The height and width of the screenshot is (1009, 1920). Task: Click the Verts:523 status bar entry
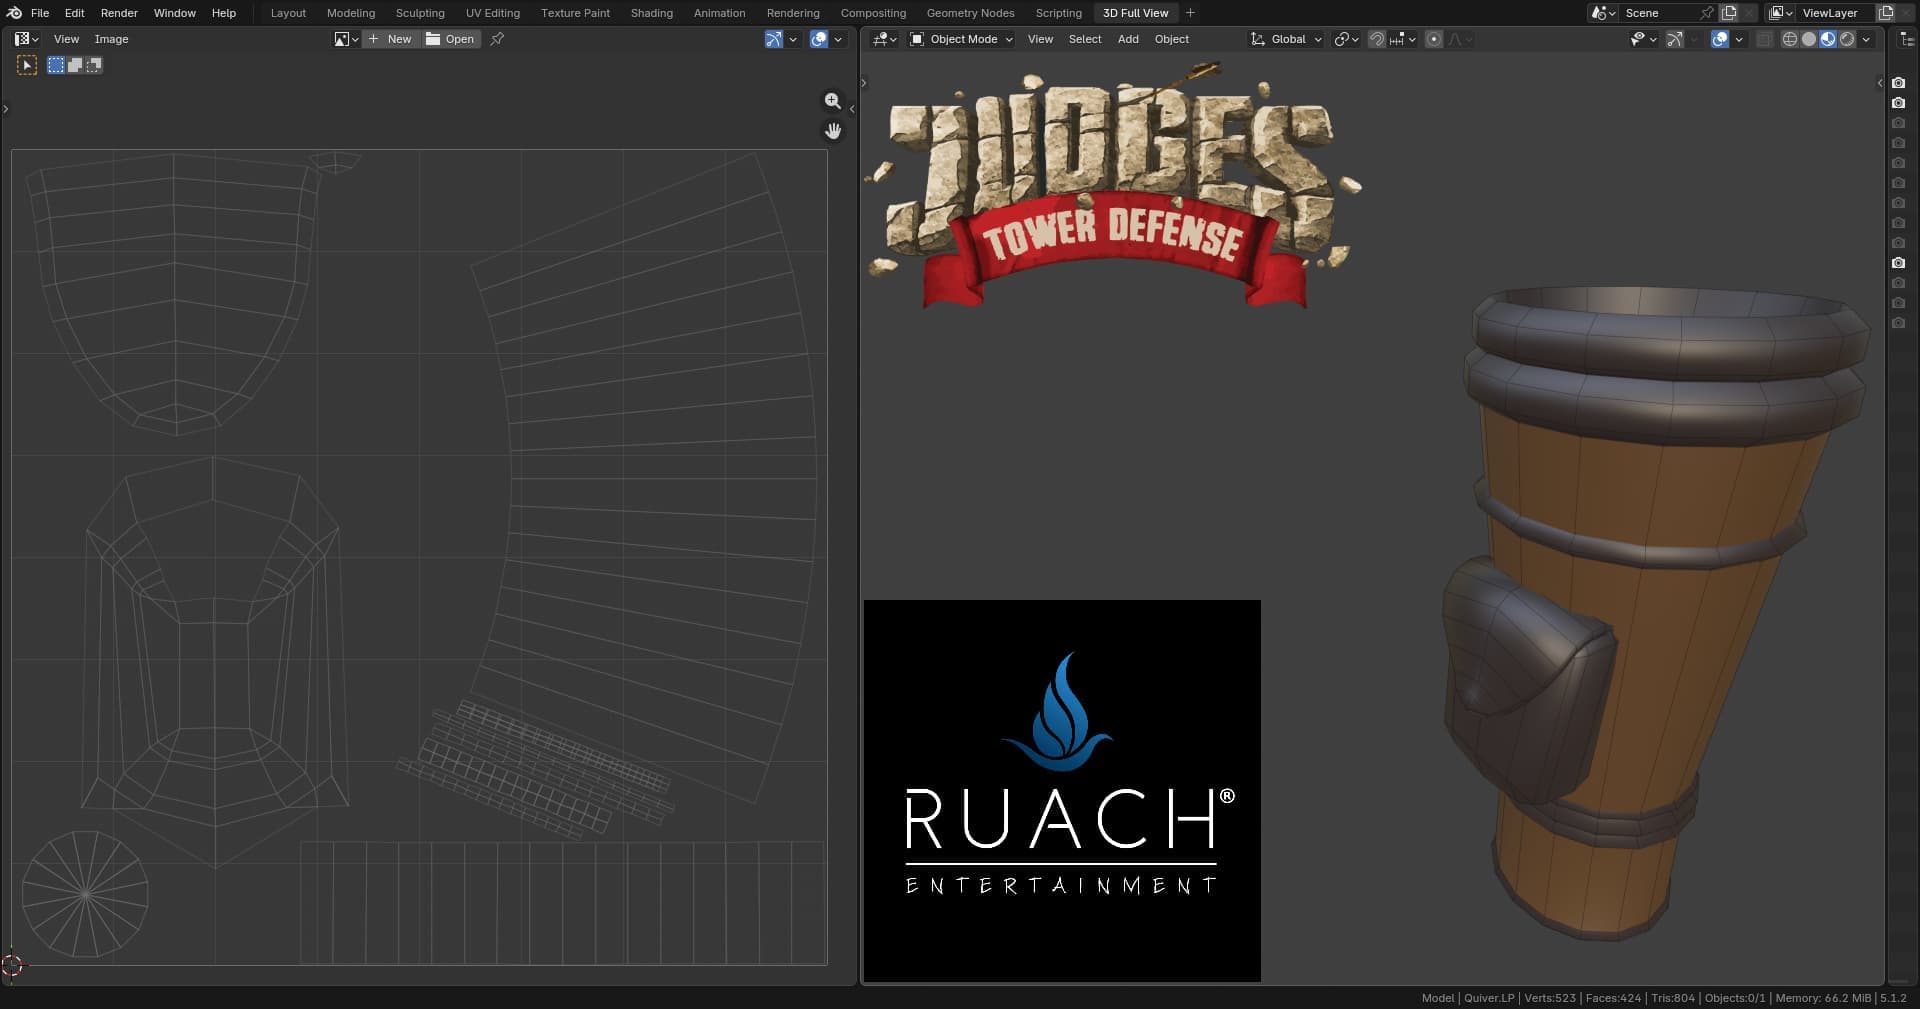[x=1550, y=998]
